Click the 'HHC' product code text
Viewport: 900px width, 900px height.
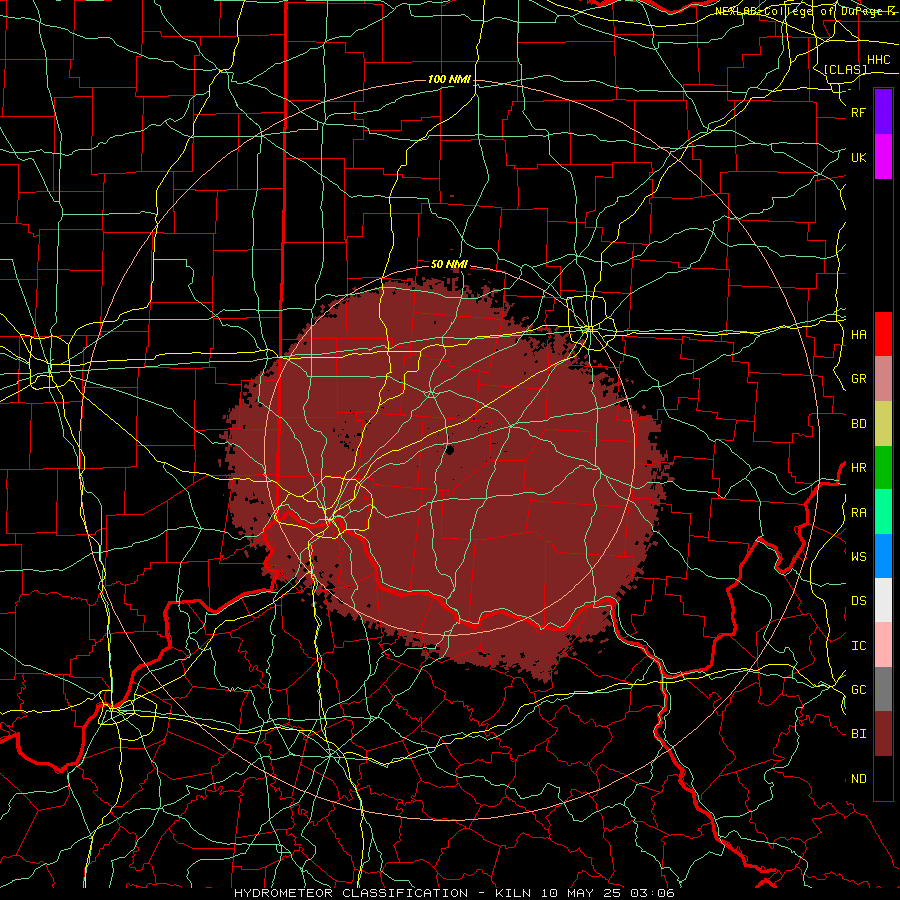(879, 60)
